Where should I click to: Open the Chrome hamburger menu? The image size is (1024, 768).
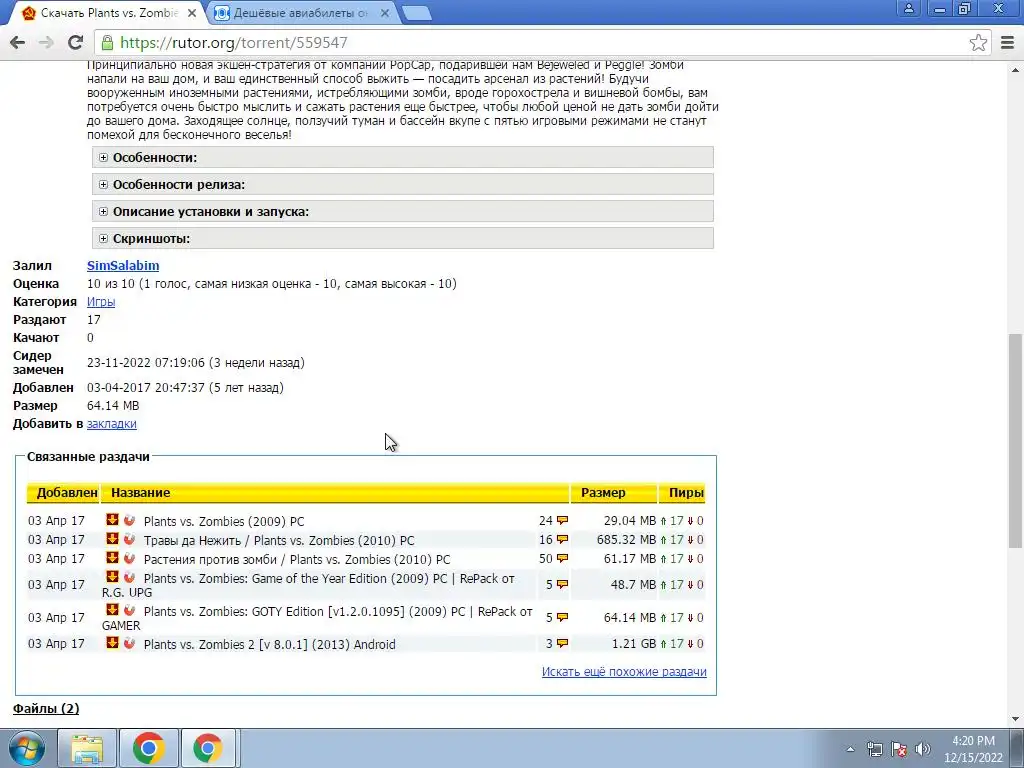[x=1008, y=42]
